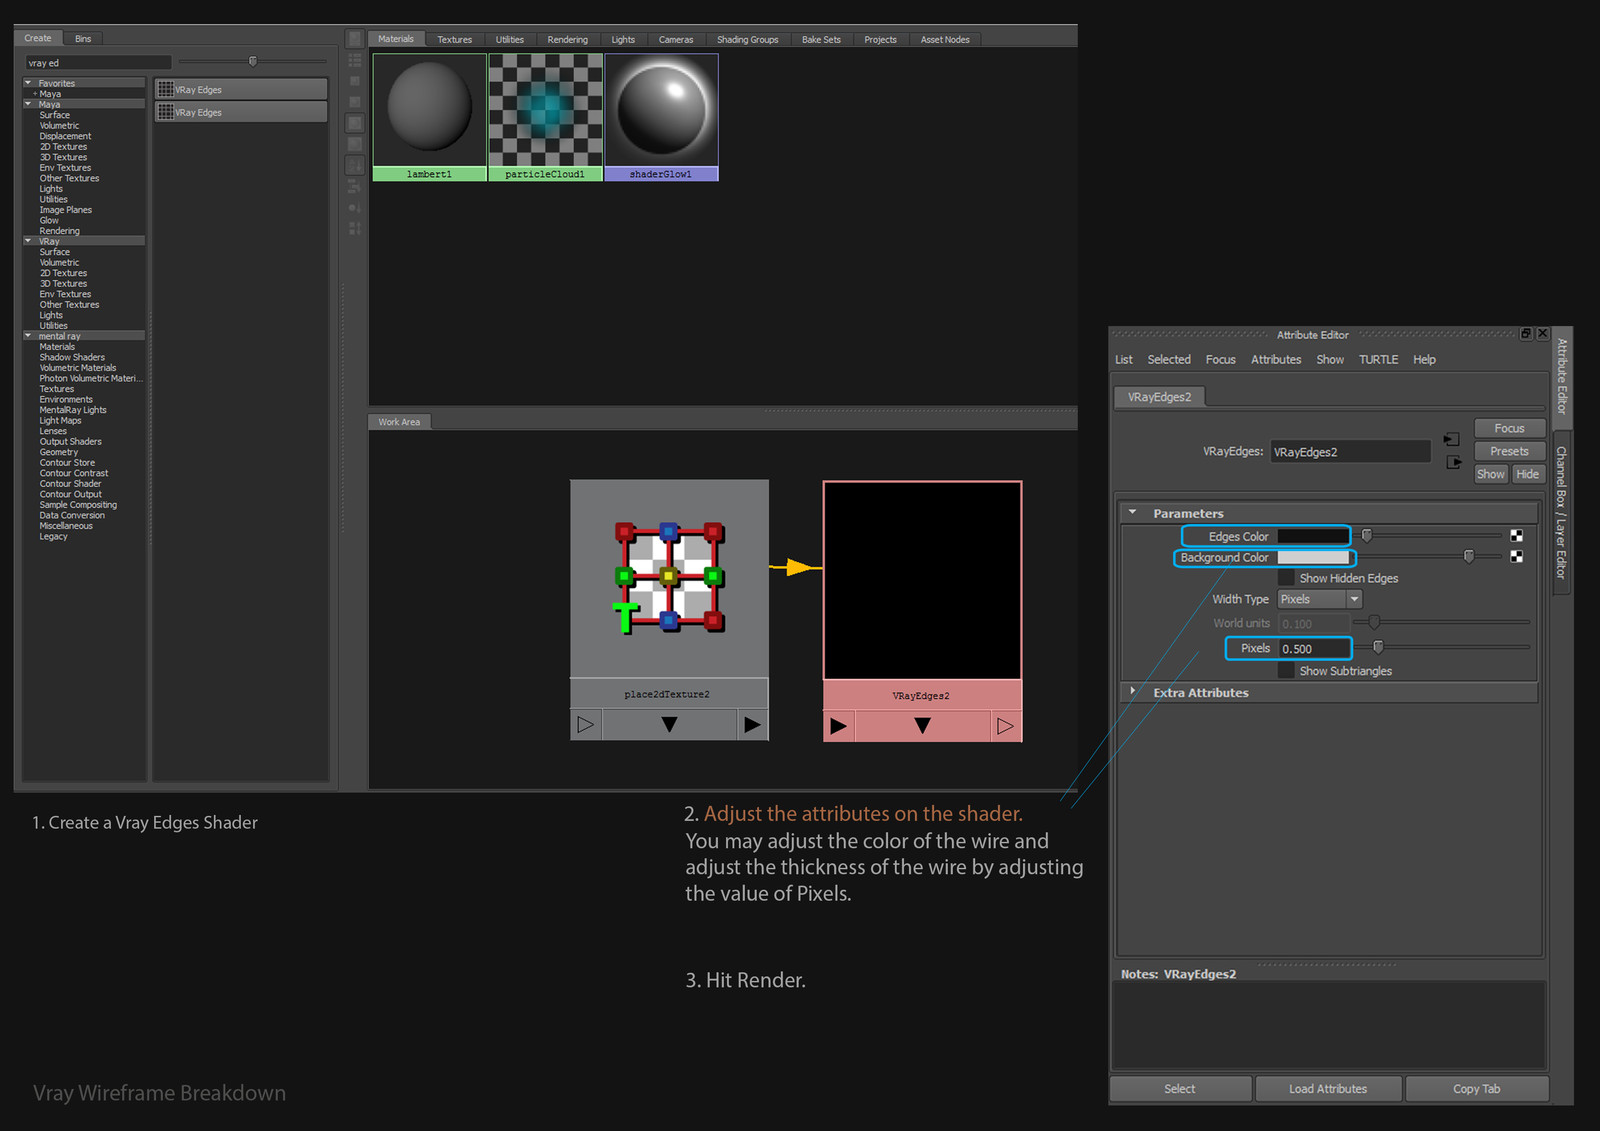Click the Focus button beside node name
1600x1131 pixels.
point(1510,428)
